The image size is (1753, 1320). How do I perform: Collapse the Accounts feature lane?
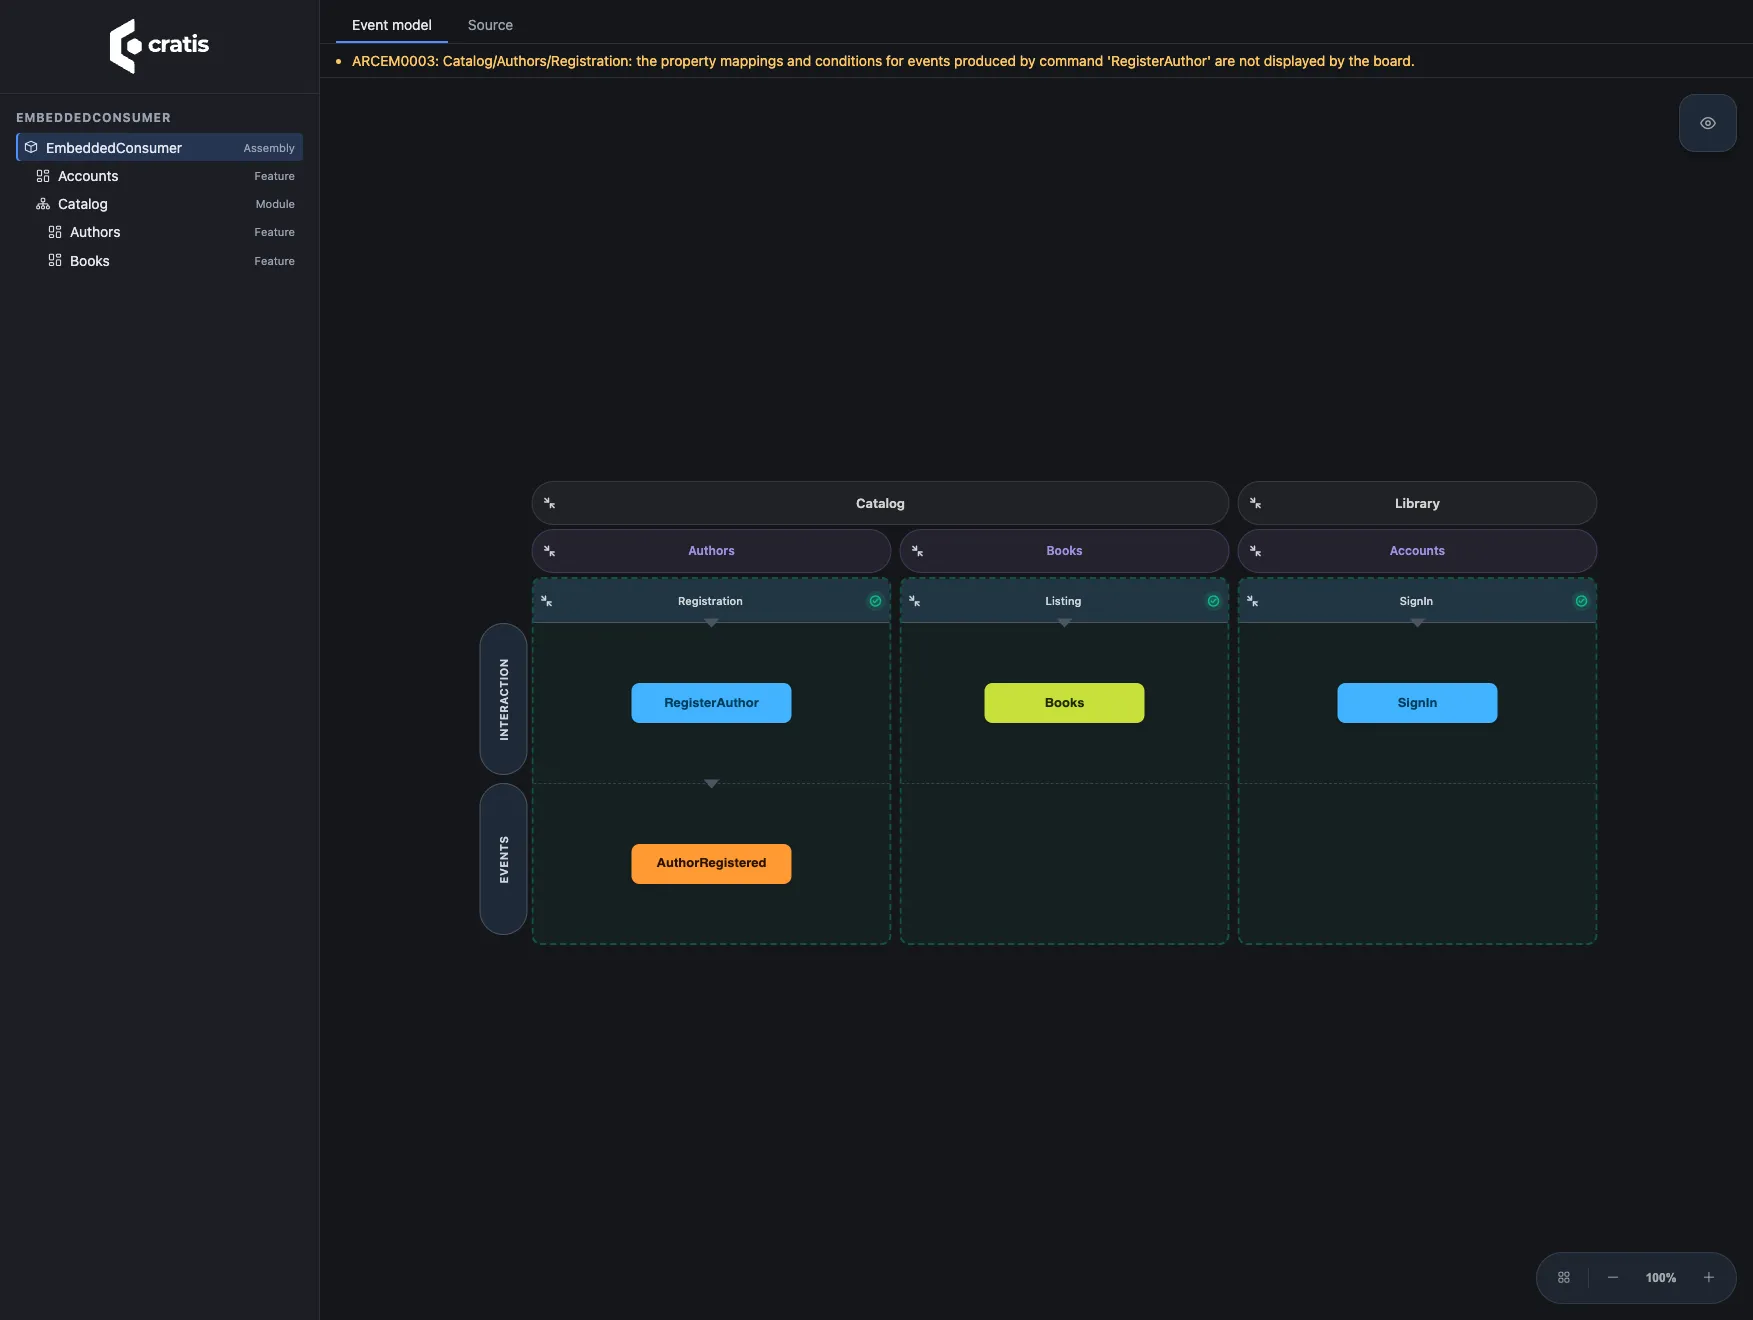pyautogui.click(x=1255, y=551)
